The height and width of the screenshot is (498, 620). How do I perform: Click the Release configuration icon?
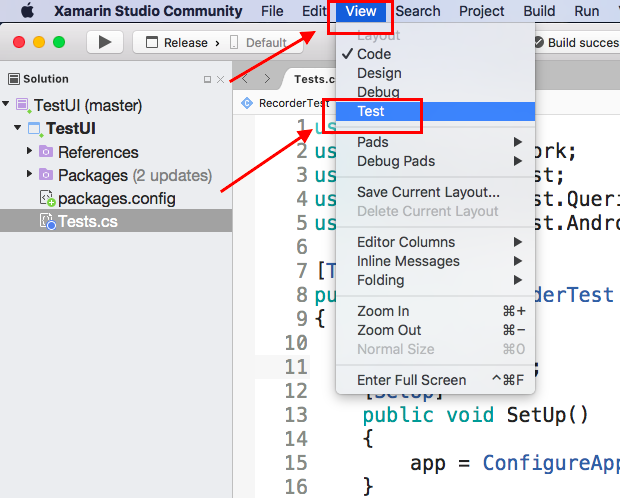point(152,42)
